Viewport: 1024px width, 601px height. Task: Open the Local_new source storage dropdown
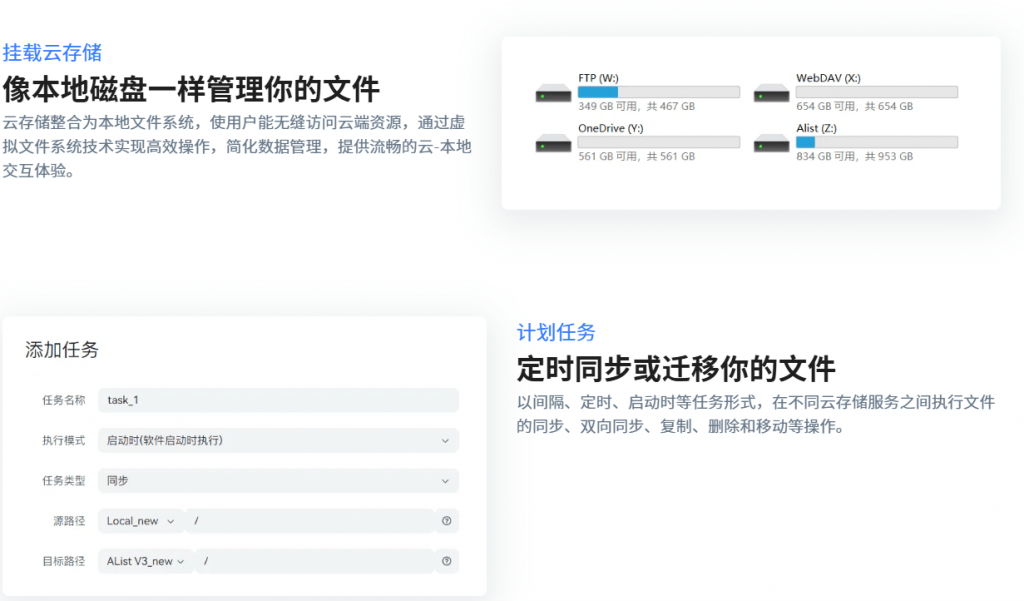click(x=140, y=521)
